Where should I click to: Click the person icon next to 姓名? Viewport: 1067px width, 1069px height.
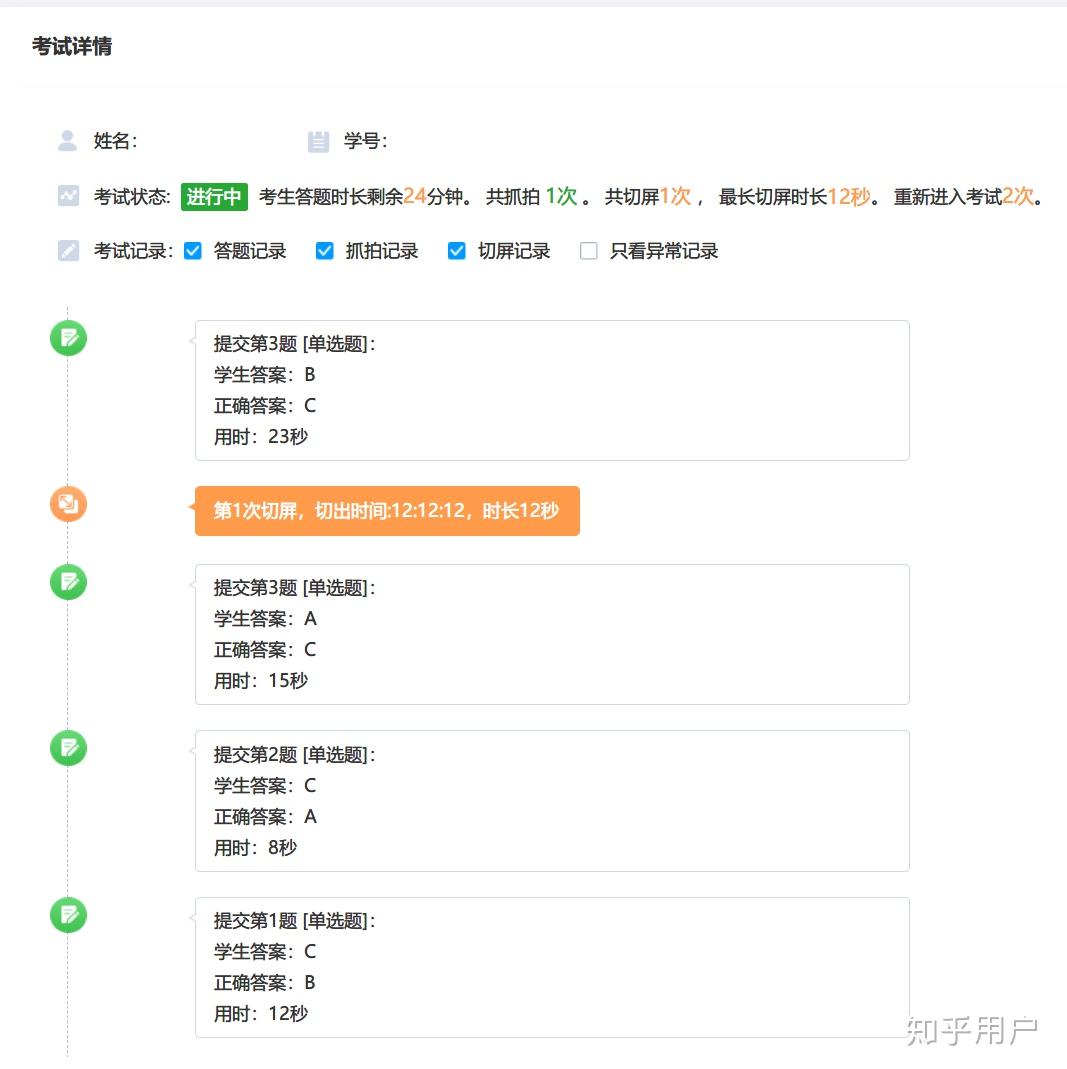tap(67, 141)
